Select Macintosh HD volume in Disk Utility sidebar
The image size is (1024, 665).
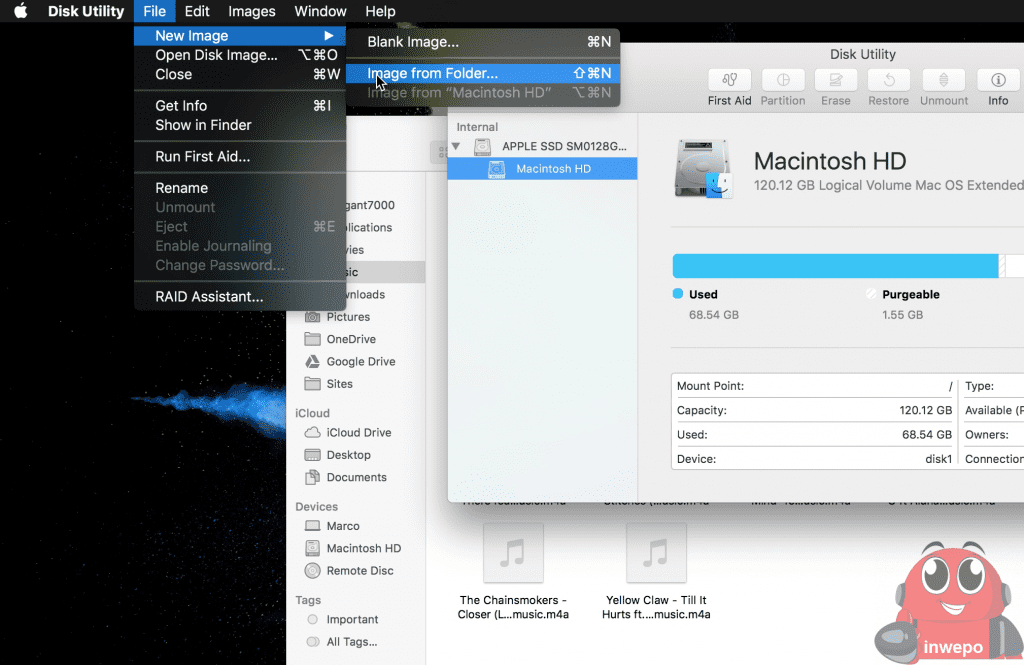(542, 169)
